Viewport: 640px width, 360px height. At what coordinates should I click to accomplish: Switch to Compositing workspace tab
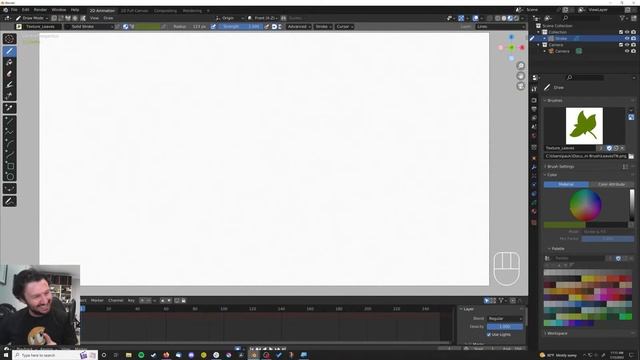pyautogui.click(x=165, y=11)
